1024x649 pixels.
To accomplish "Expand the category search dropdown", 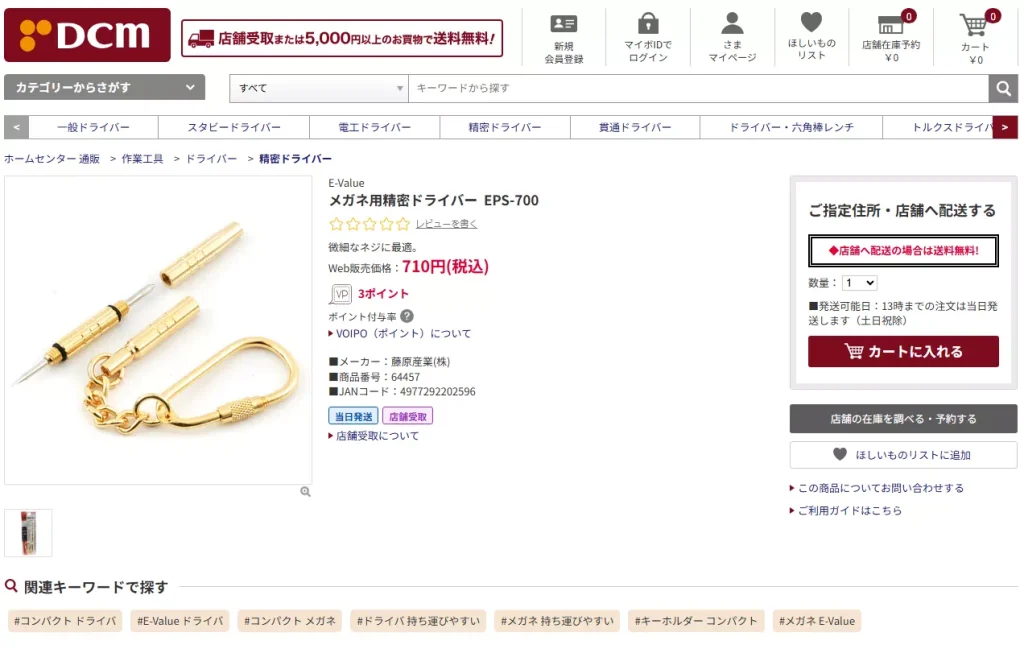I will 104,87.
